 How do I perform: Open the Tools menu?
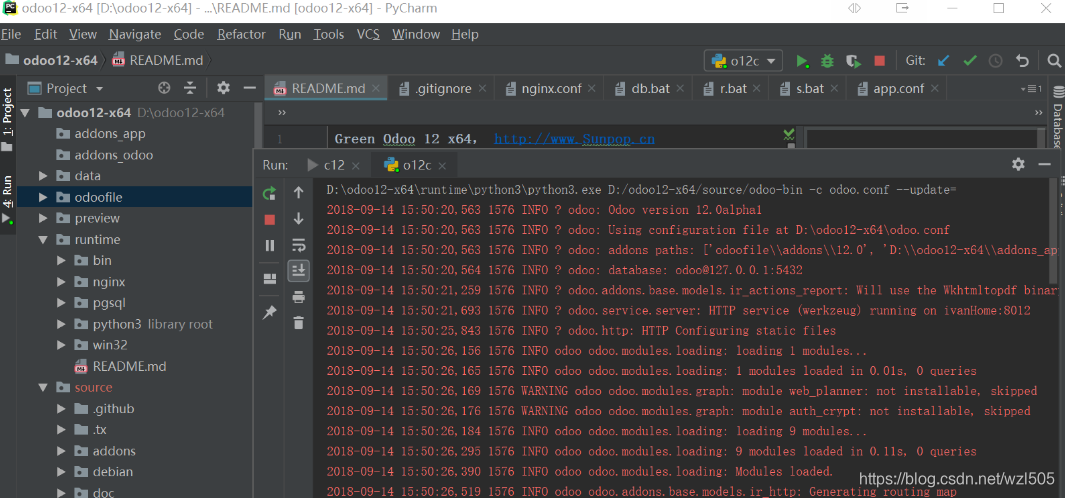[329, 34]
